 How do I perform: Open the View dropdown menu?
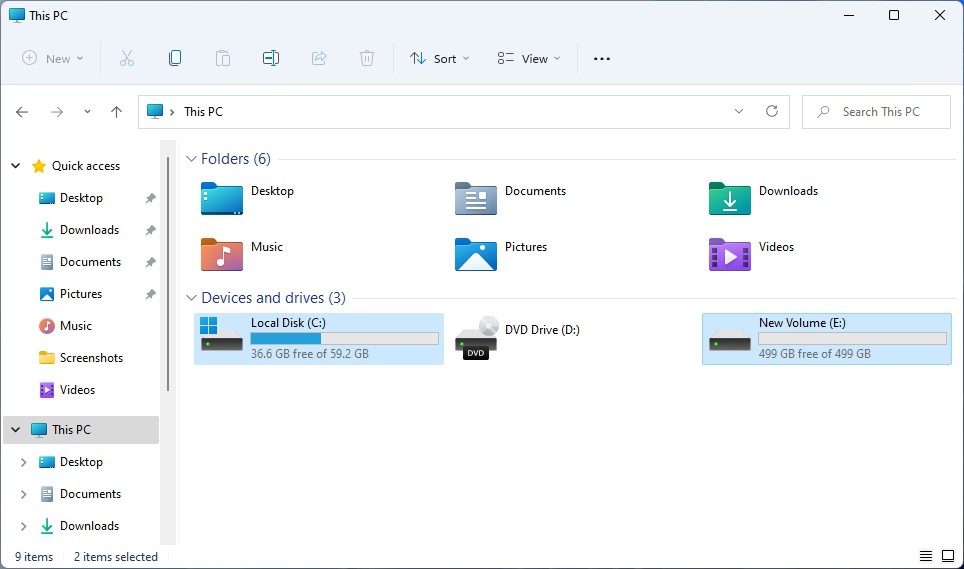tap(529, 58)
